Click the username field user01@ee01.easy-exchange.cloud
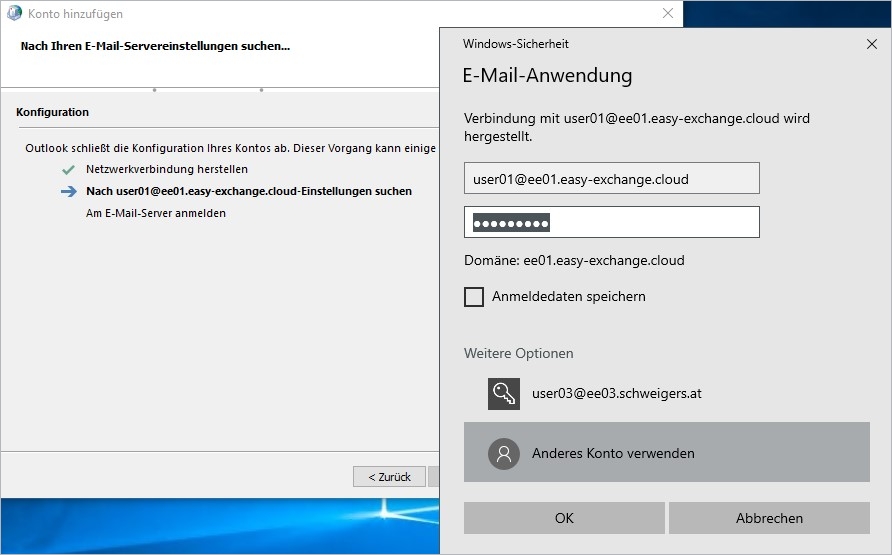Screen dimensions: 892x555 click(612, 178)
